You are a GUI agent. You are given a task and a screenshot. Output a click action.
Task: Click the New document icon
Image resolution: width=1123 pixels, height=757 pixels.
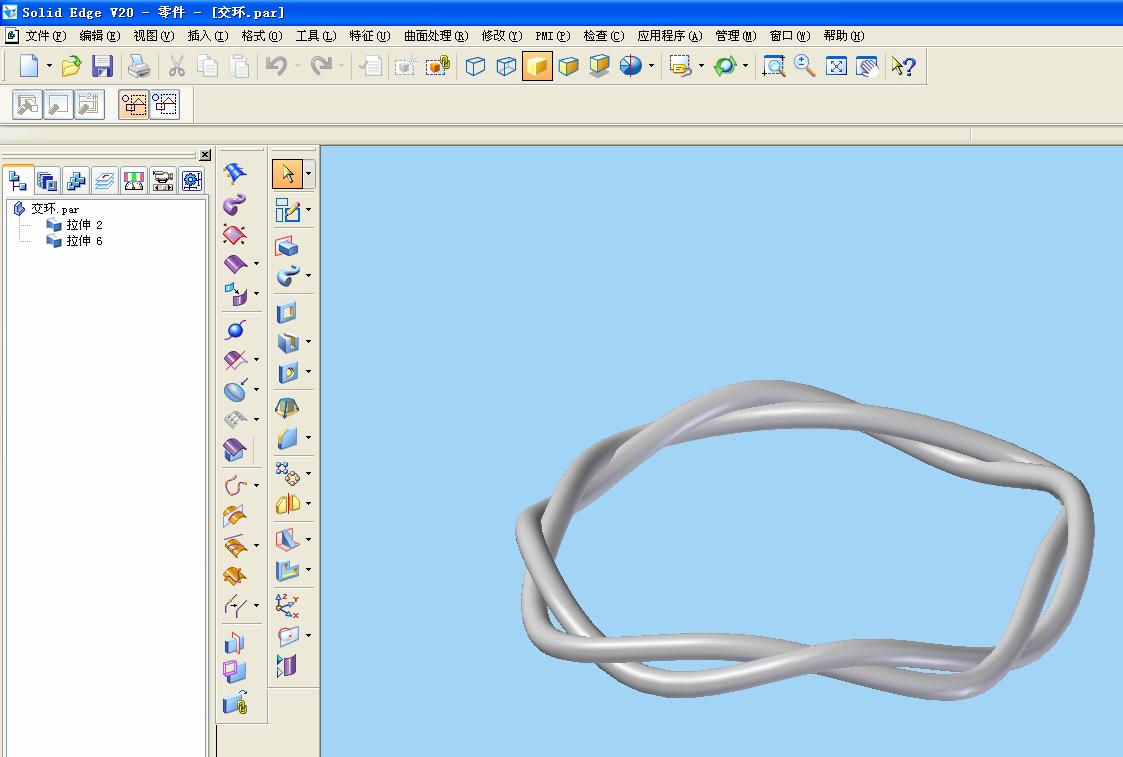click(x=29, y=66)
